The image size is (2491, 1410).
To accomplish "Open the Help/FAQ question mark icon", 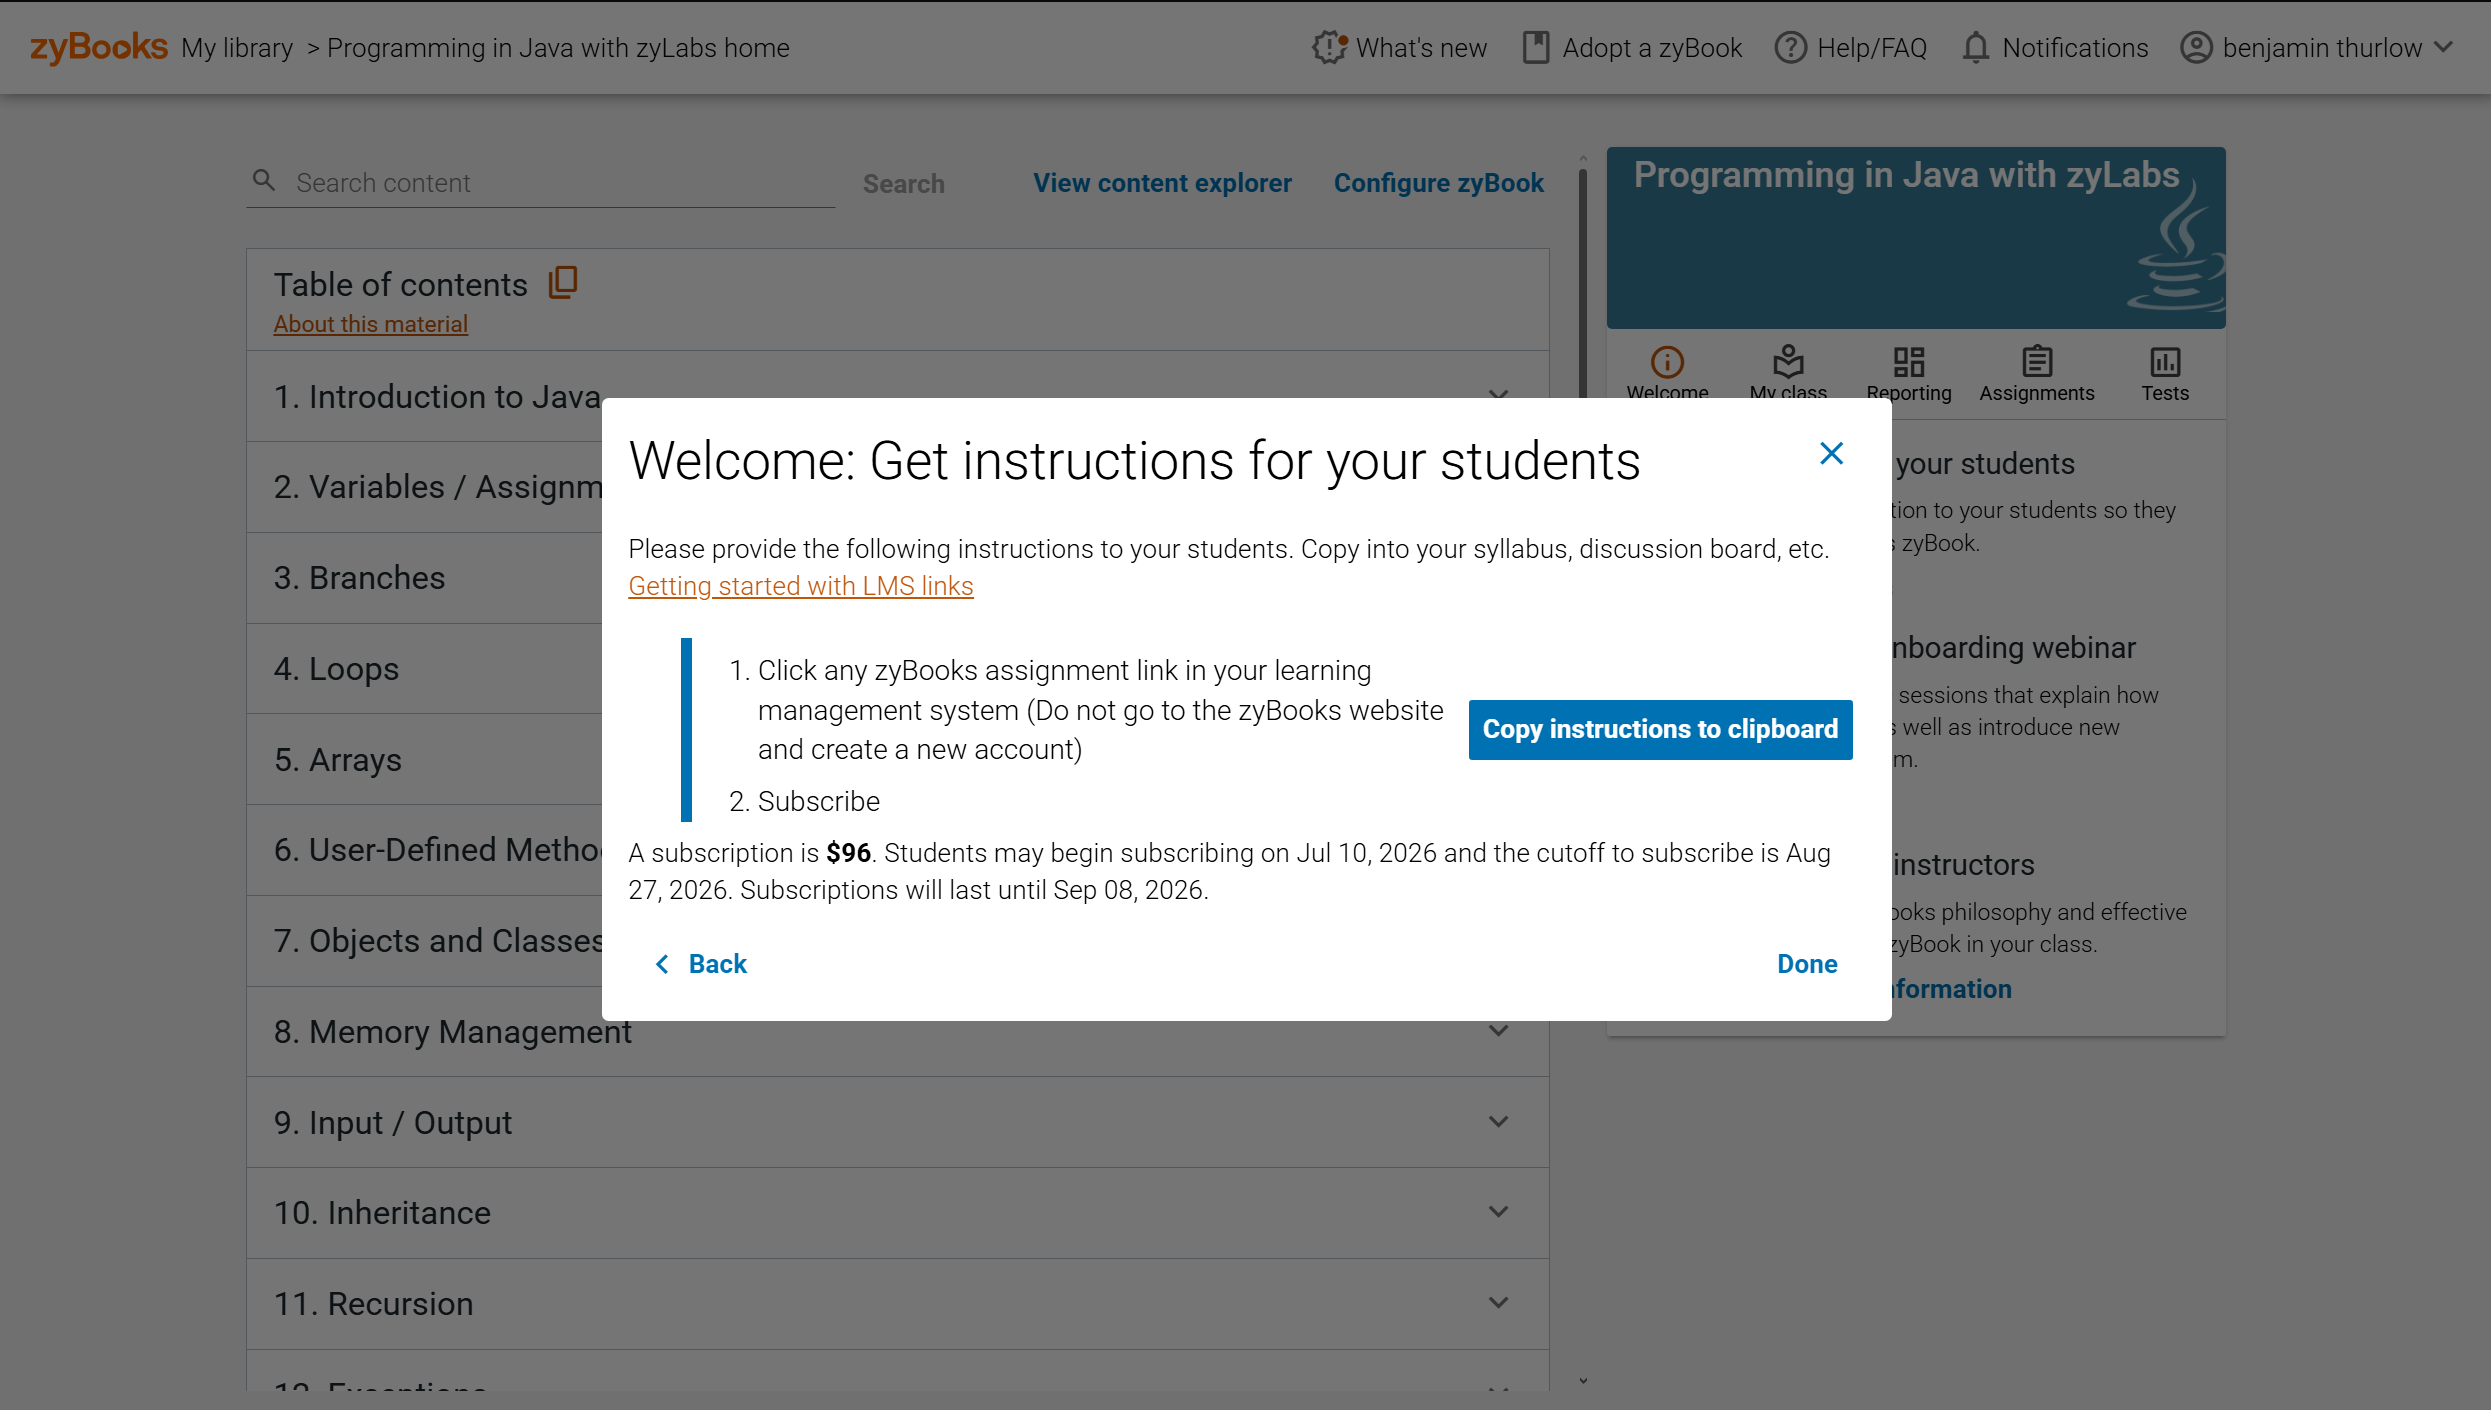I will (x=1790, y=47).
